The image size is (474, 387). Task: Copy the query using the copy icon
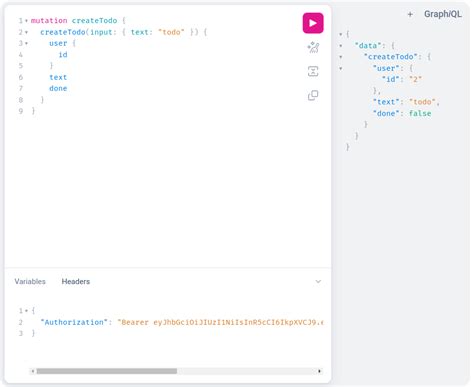click(x=313, y=95)
